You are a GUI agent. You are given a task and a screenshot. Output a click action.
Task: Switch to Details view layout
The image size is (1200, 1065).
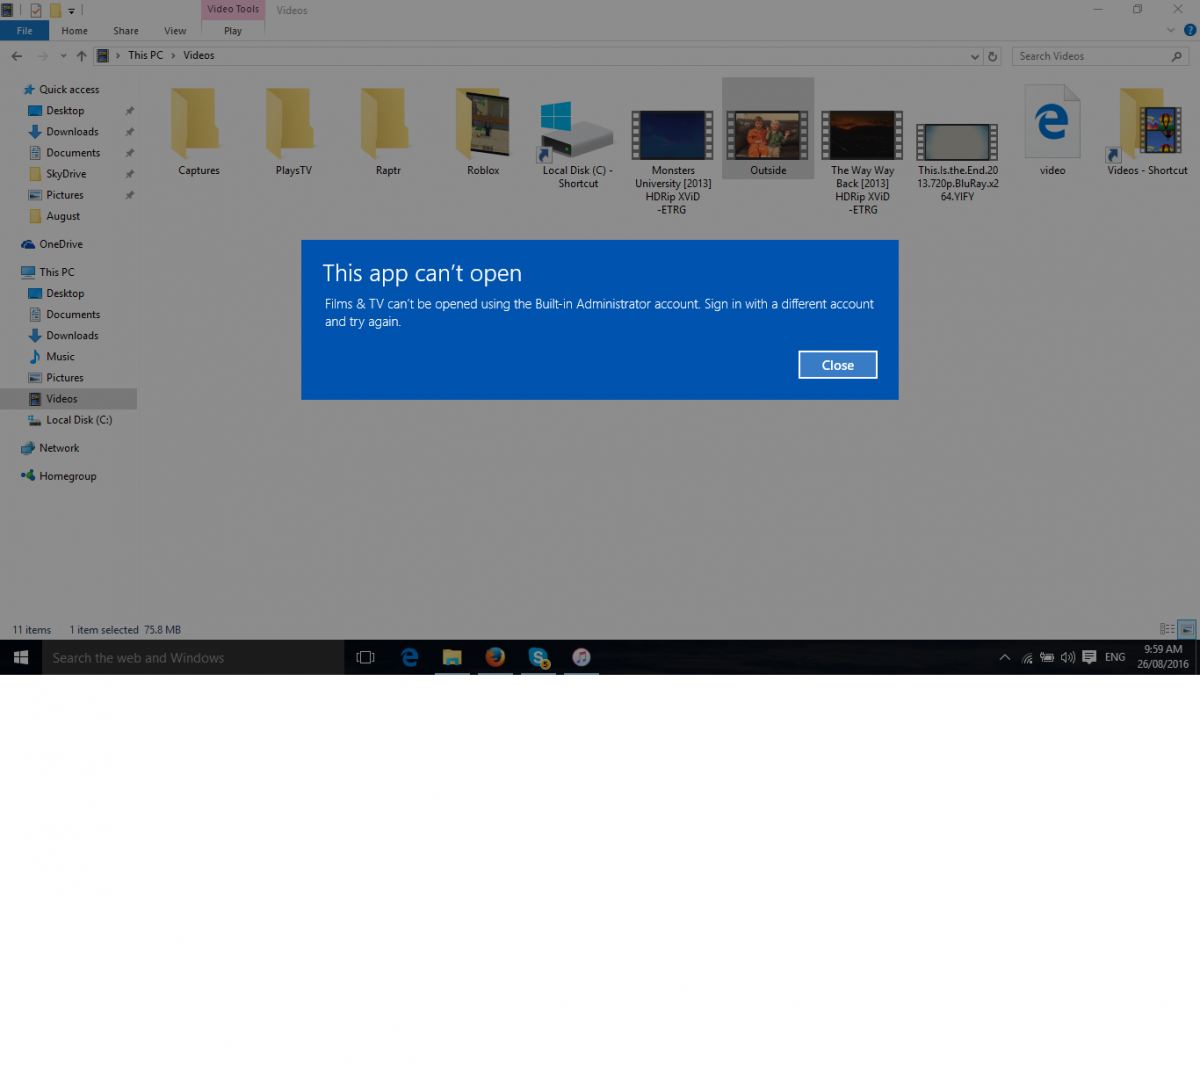coord(1167,629)
